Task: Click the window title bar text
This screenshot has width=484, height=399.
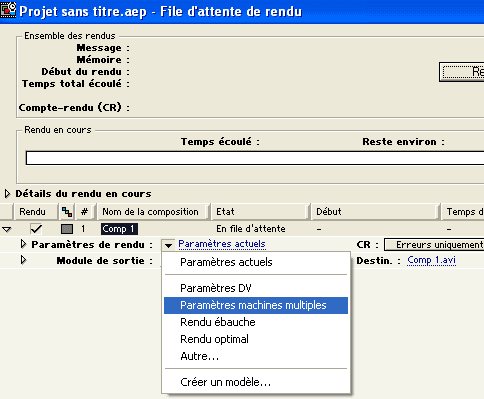Action: (161, 11)
